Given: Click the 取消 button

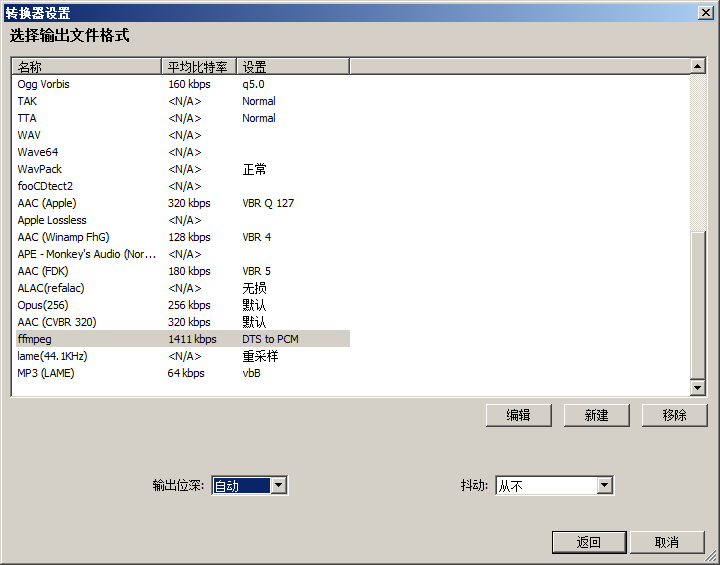Looking at the screenshot, I should pyautogui.click(x=667, y=542).
